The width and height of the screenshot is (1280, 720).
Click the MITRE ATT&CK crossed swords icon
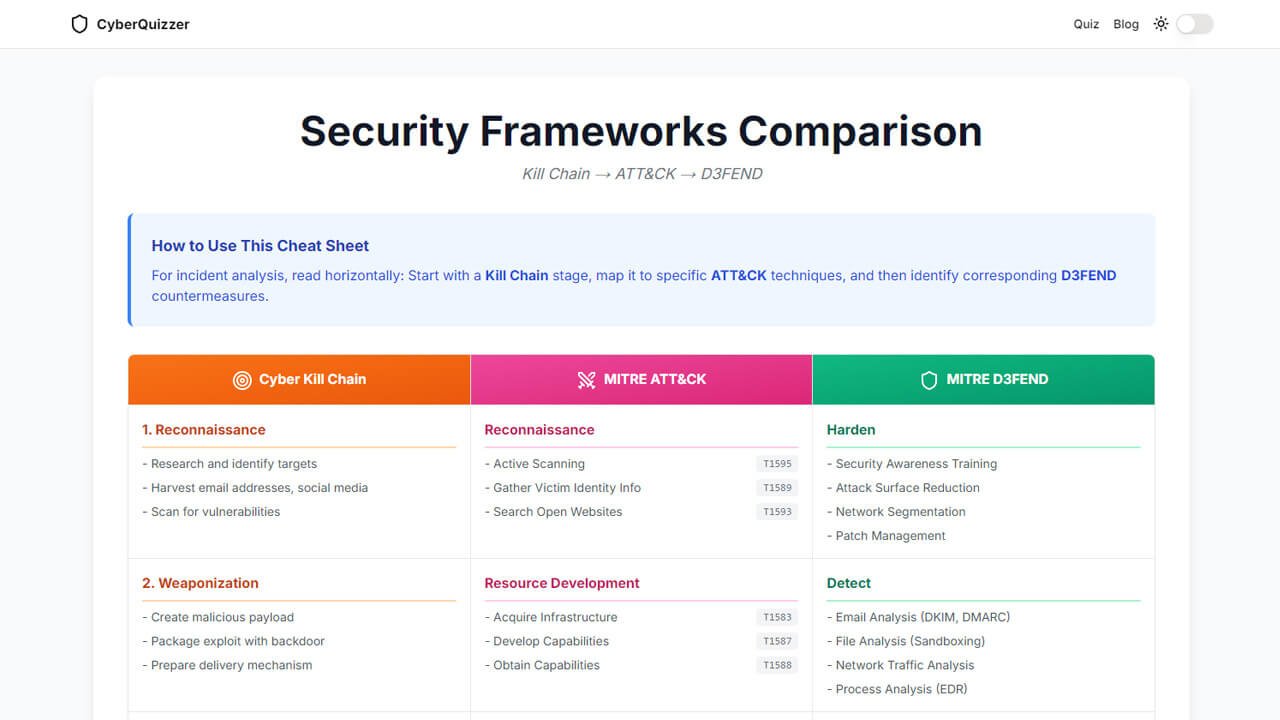click(x=586, y=380)
